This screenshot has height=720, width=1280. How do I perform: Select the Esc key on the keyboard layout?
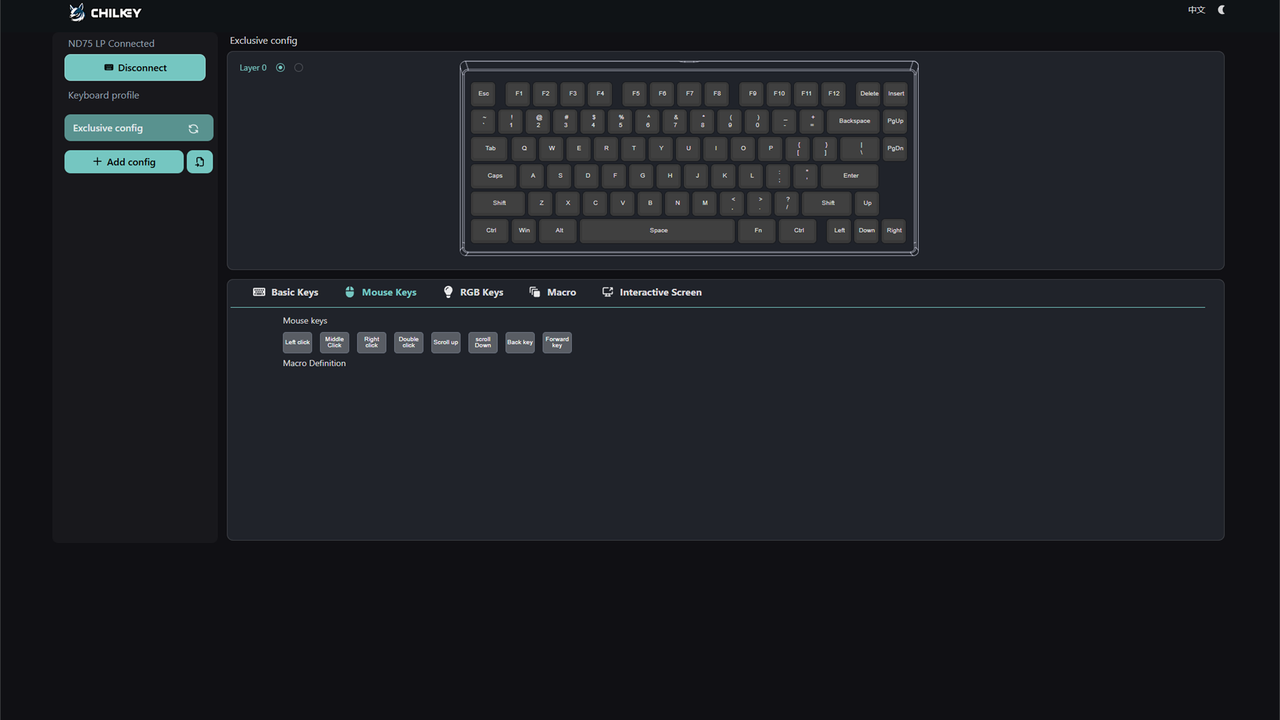click(x=483, y=94)
